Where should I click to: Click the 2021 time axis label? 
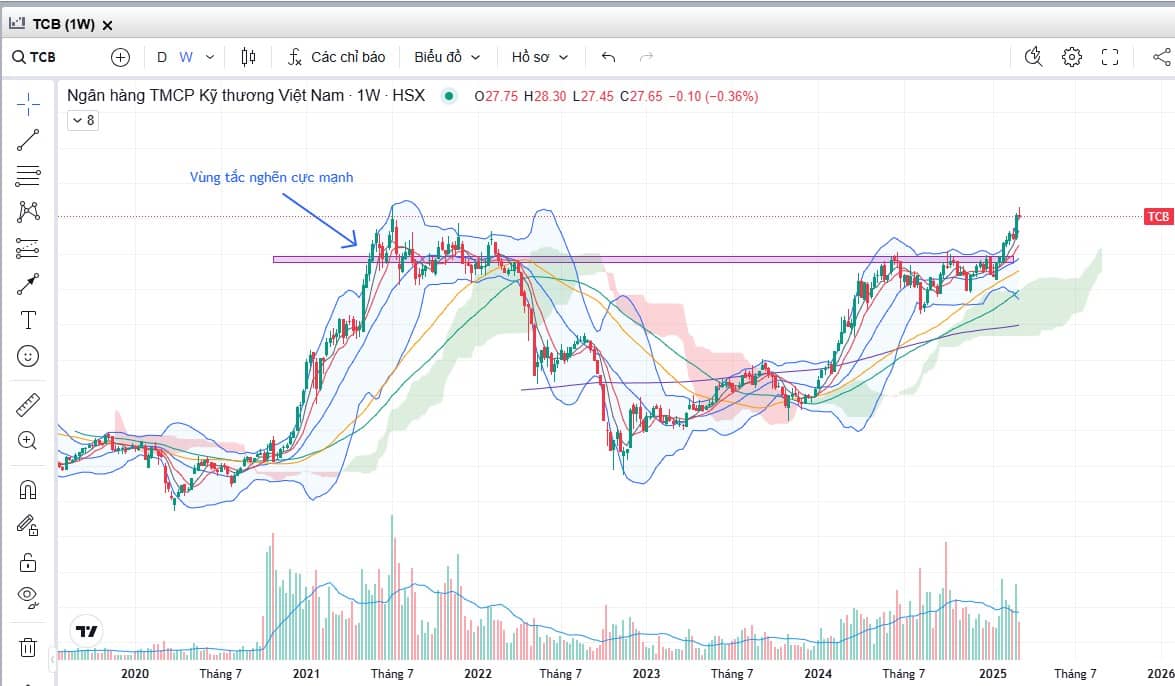tap(306, 673)
